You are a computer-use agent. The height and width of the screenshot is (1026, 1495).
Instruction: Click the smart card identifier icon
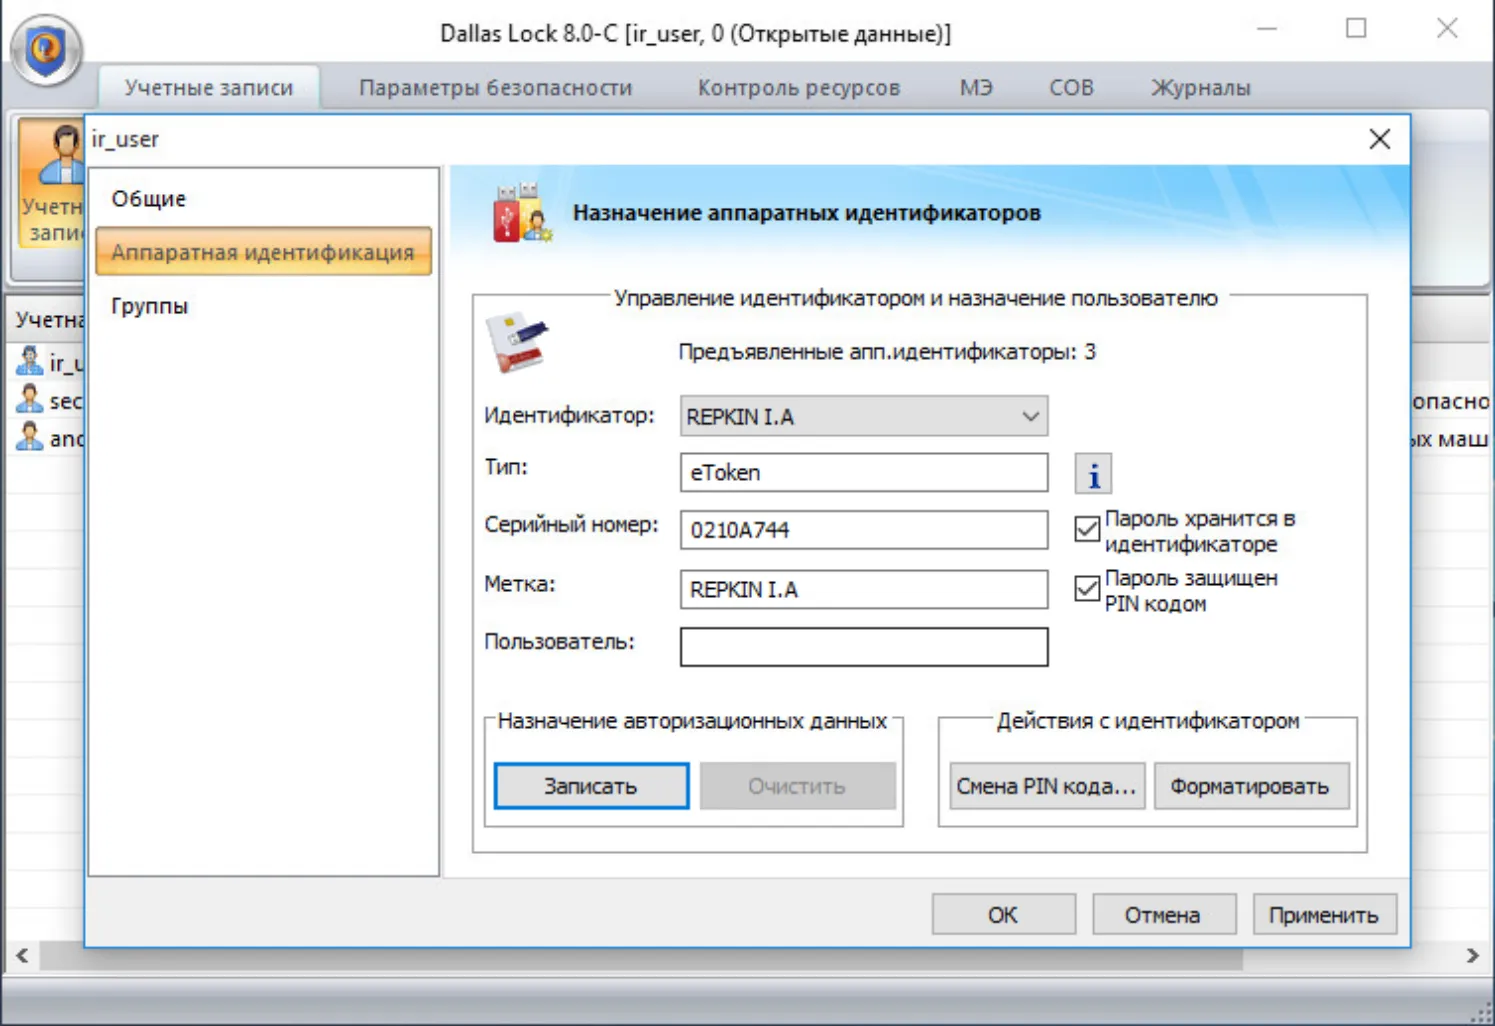[x=516, y=343]
